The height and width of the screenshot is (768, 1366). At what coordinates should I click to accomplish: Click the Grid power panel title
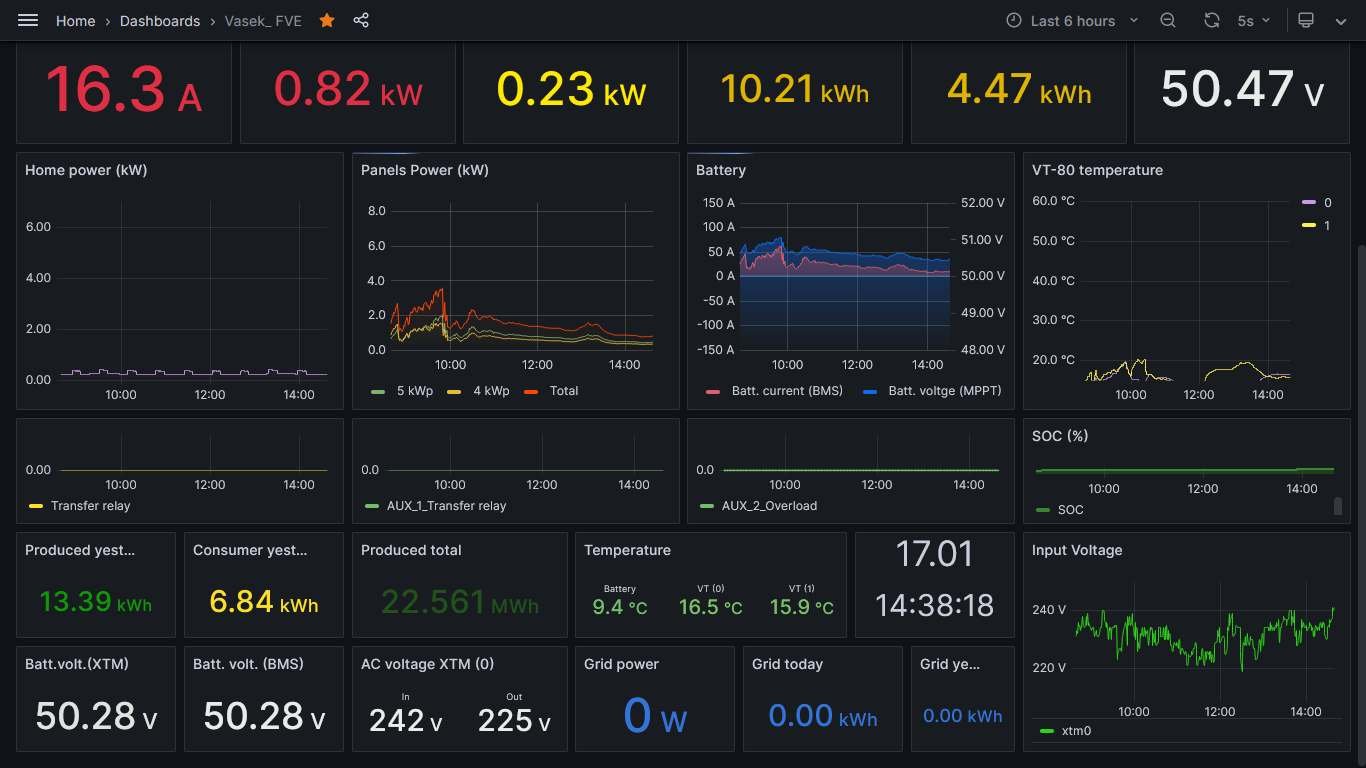[x=621, y=664]
